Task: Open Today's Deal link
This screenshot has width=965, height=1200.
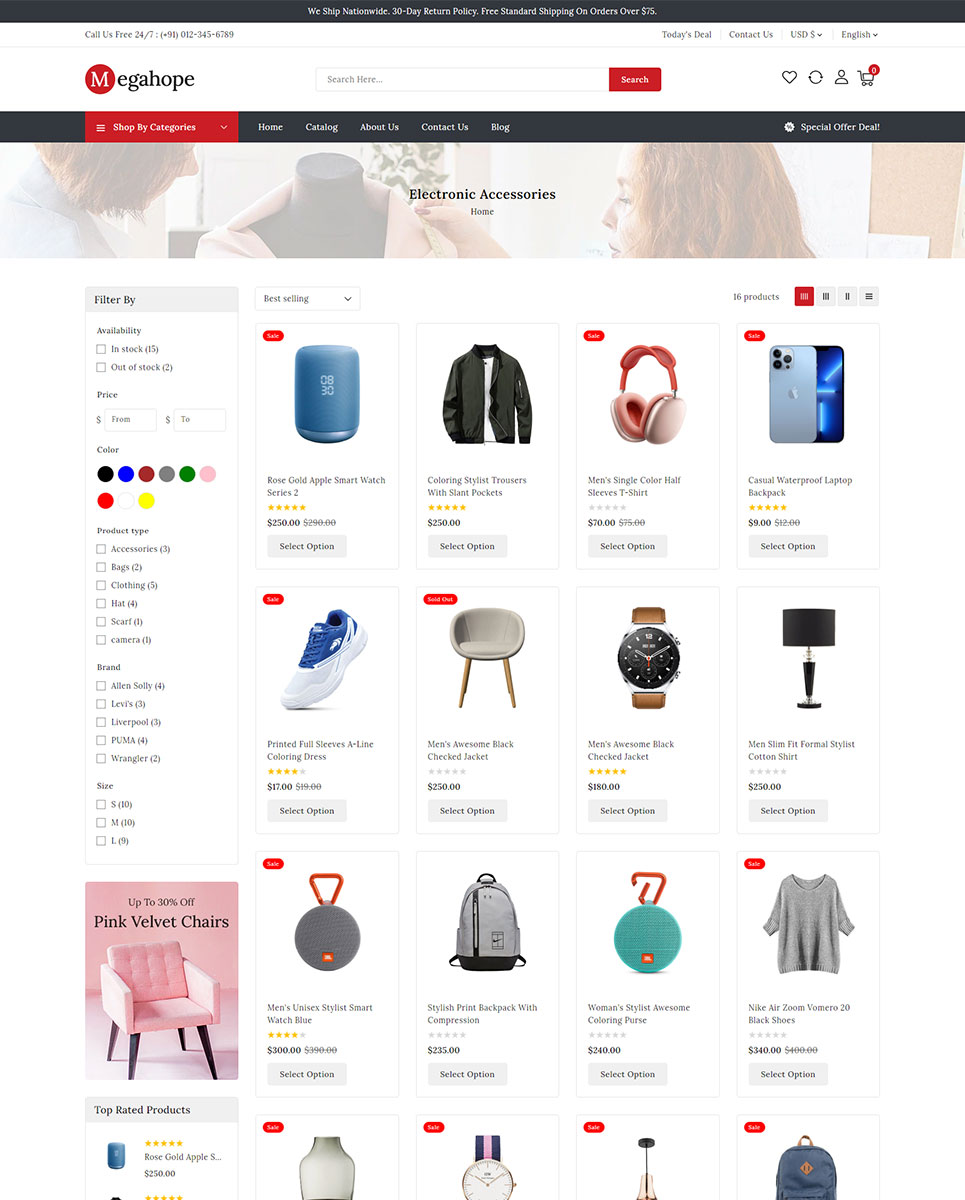Action: [687, 34]
